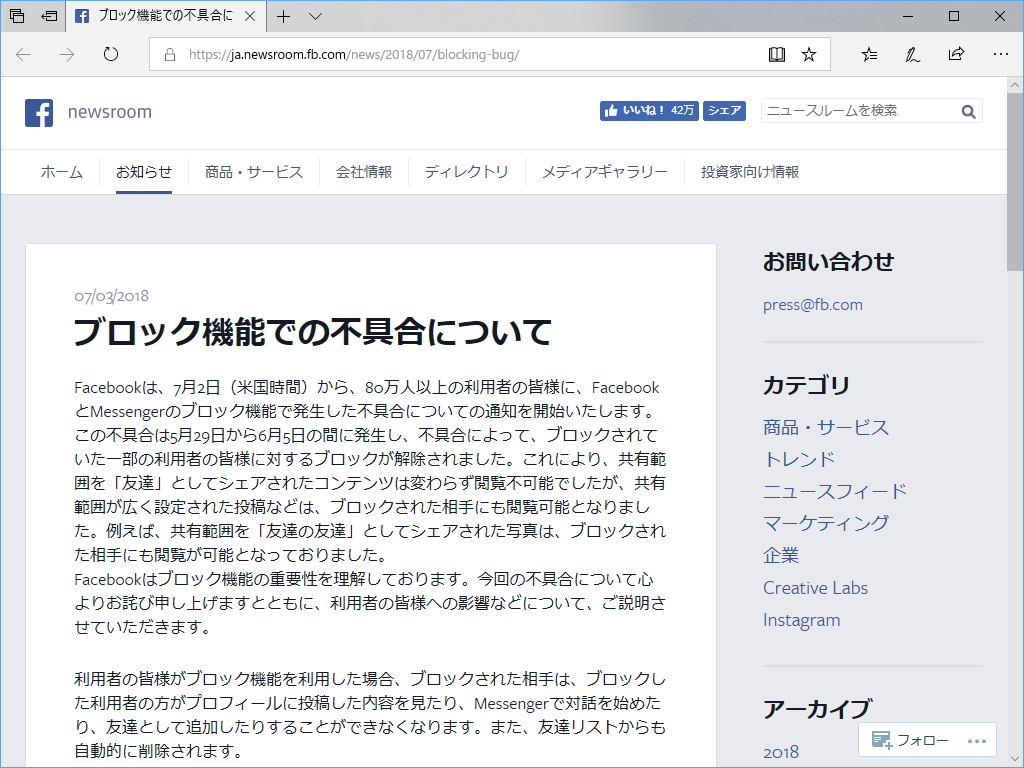Select the Windows Ink pen icon
Viewport: 1024px width, 768px height.
pos(911,54)
